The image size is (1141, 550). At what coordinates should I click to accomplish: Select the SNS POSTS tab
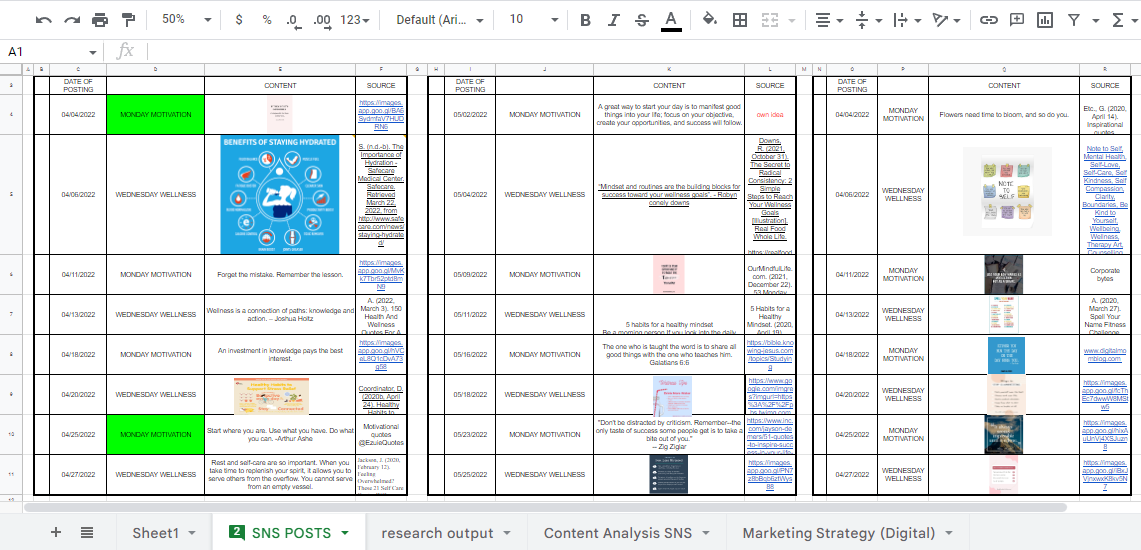290,533
